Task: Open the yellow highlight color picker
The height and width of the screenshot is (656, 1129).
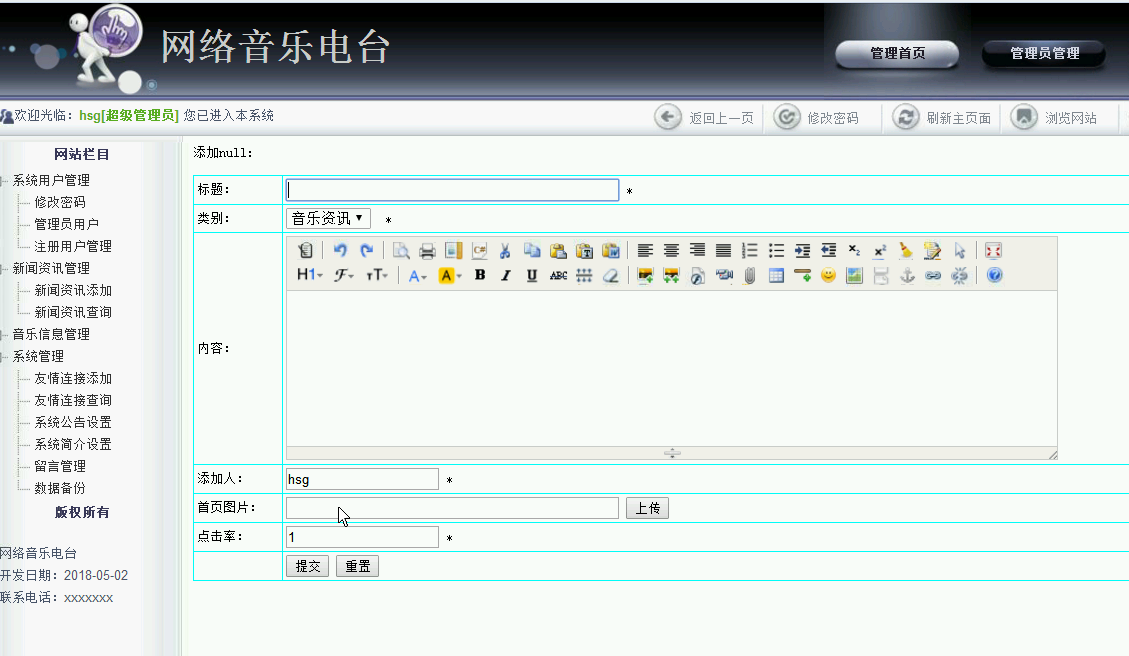Action: 449,275
